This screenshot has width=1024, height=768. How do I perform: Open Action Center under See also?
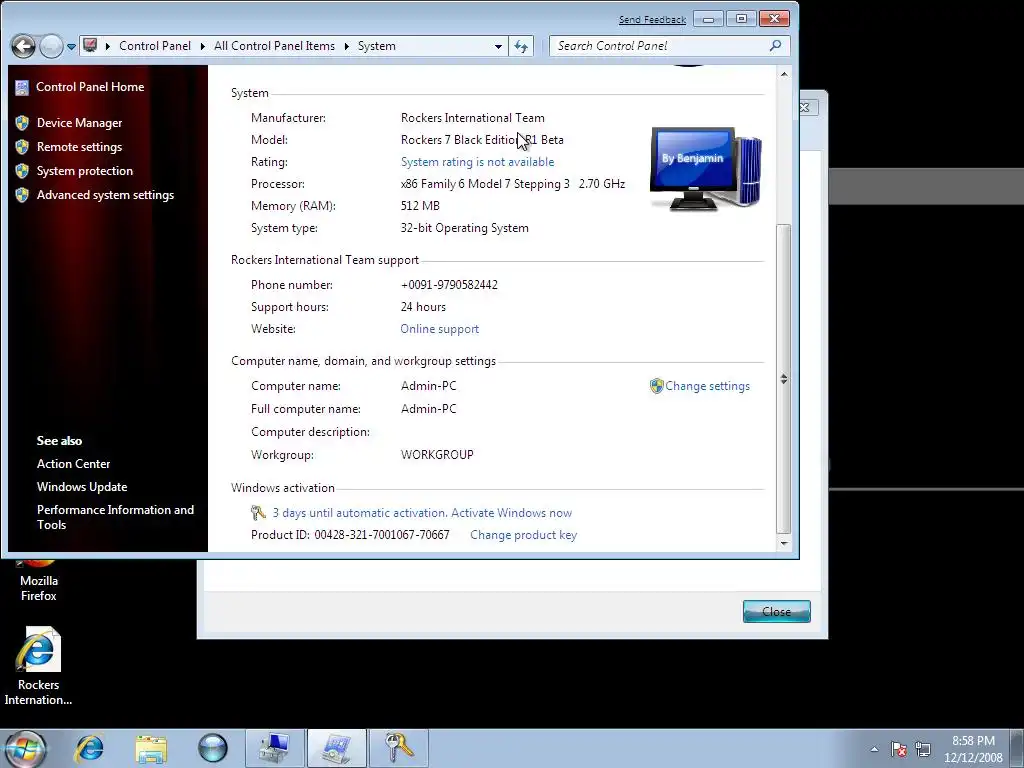pyautogui.click(x=74, y=464)
